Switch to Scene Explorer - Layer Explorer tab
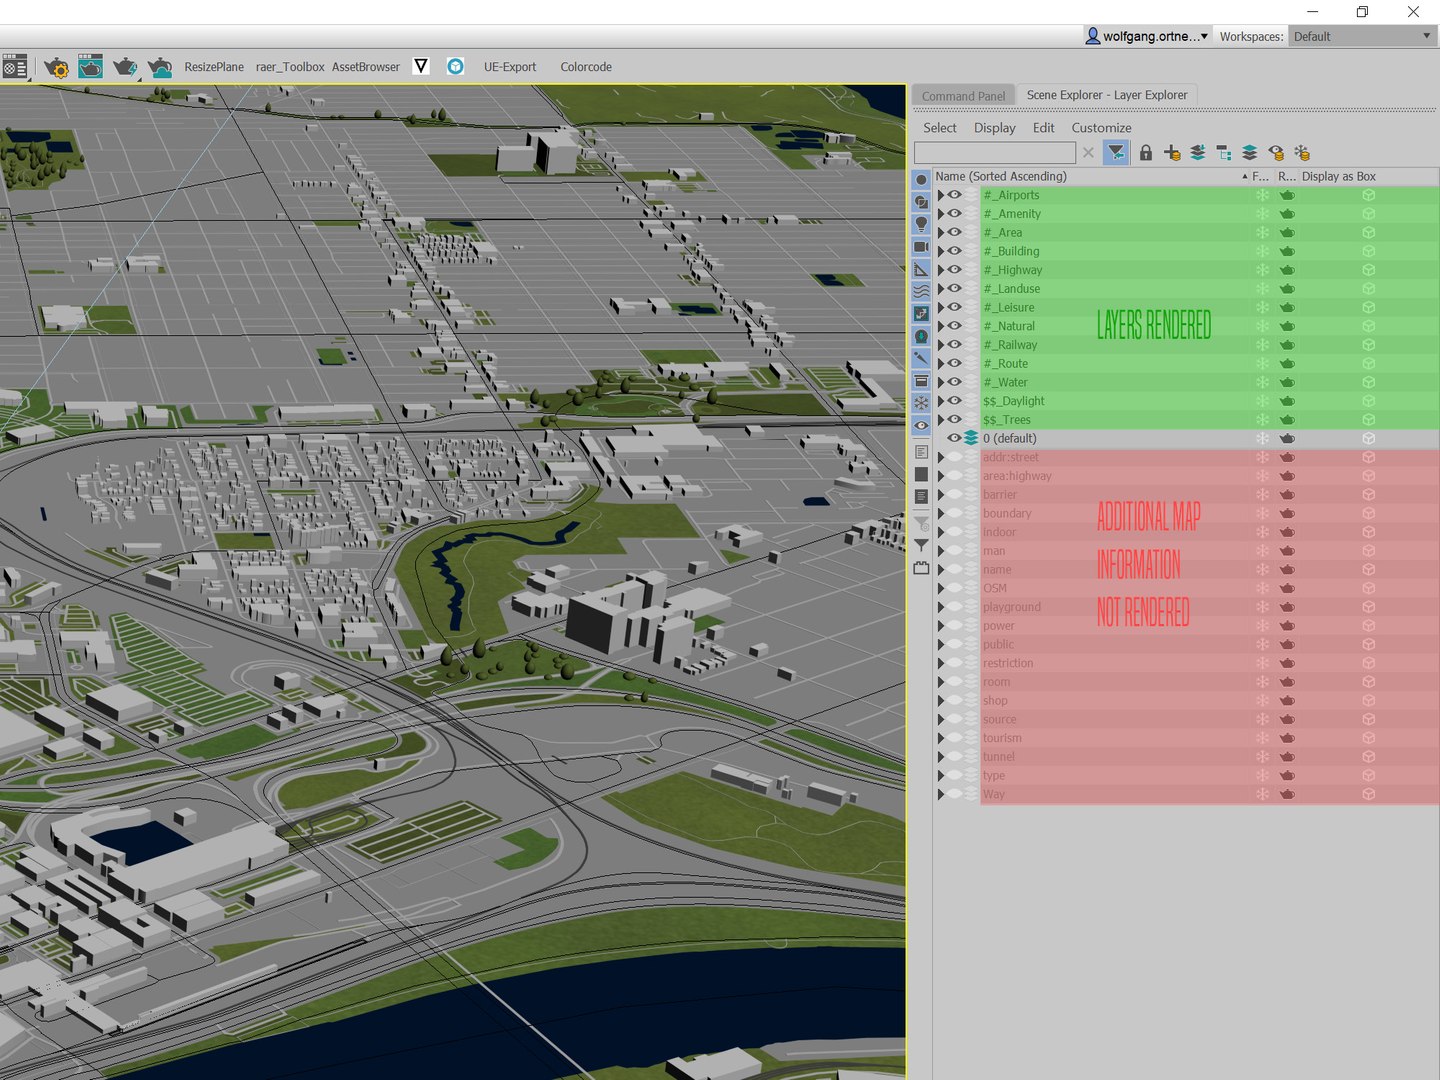 pyautogui.click(x=1107, y=95)
